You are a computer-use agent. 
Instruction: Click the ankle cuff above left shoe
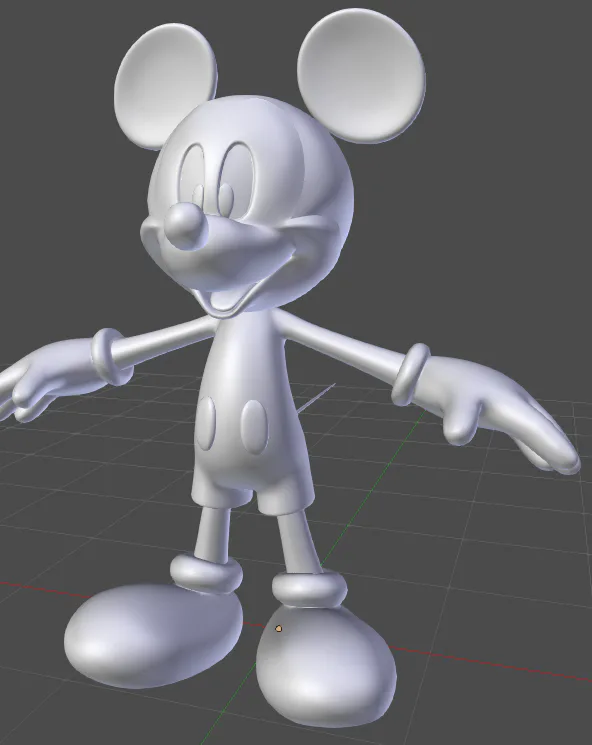point(206,574)
